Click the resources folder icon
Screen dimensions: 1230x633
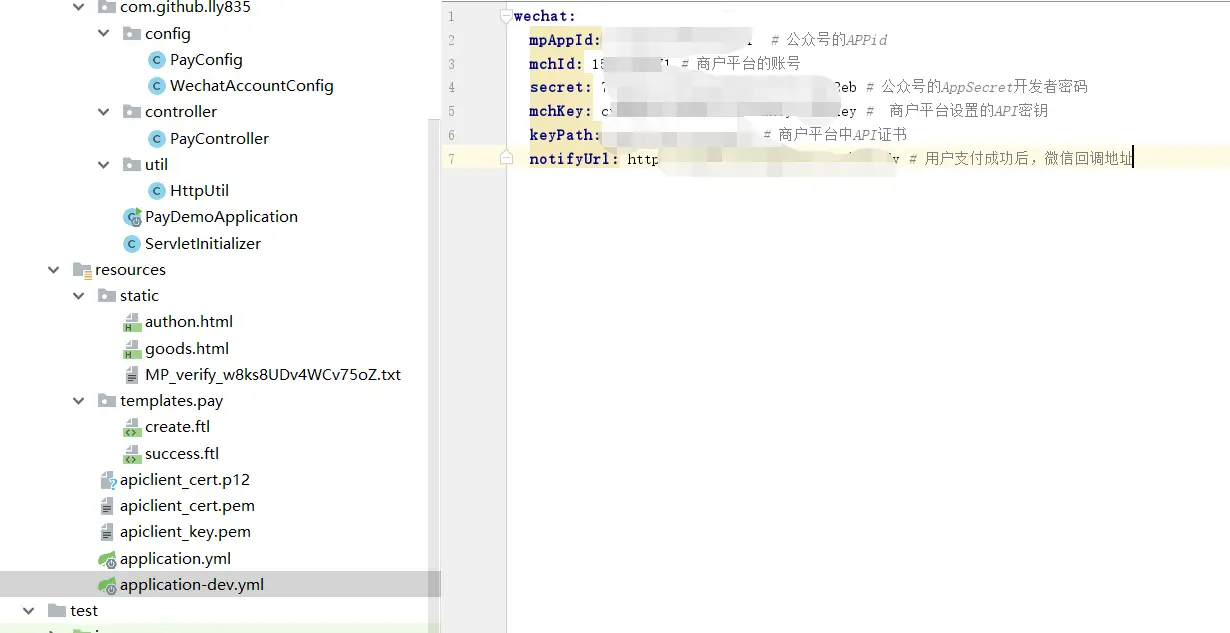coord(82,270)
